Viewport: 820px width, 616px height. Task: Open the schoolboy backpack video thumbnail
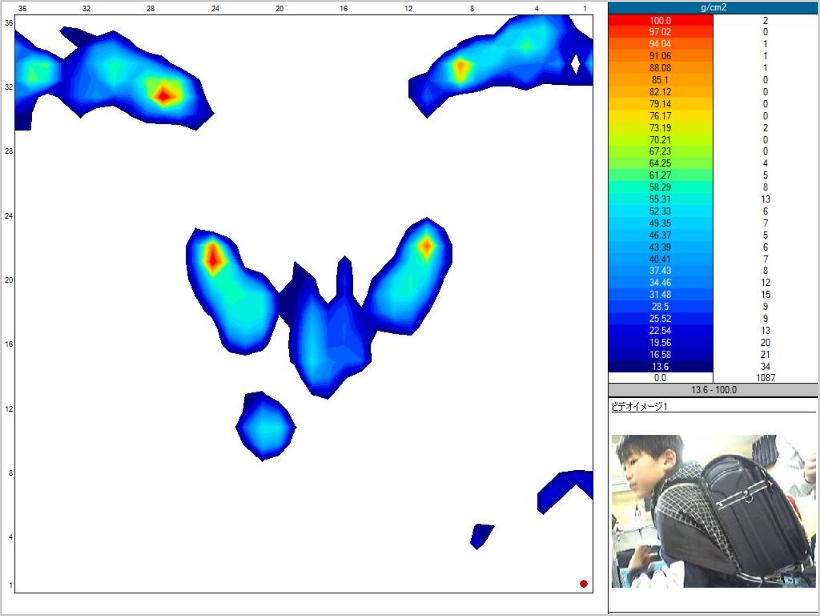[713, 510]
